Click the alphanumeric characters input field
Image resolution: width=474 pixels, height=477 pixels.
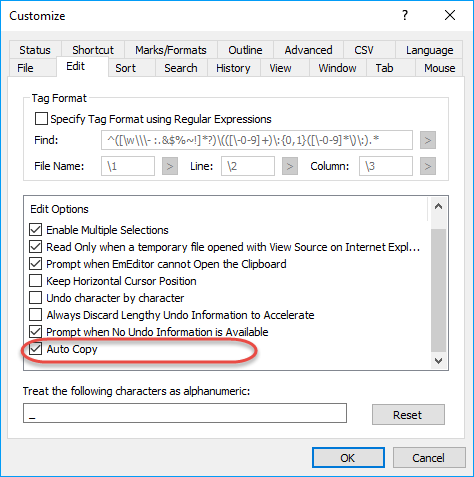tap(185, 413)
